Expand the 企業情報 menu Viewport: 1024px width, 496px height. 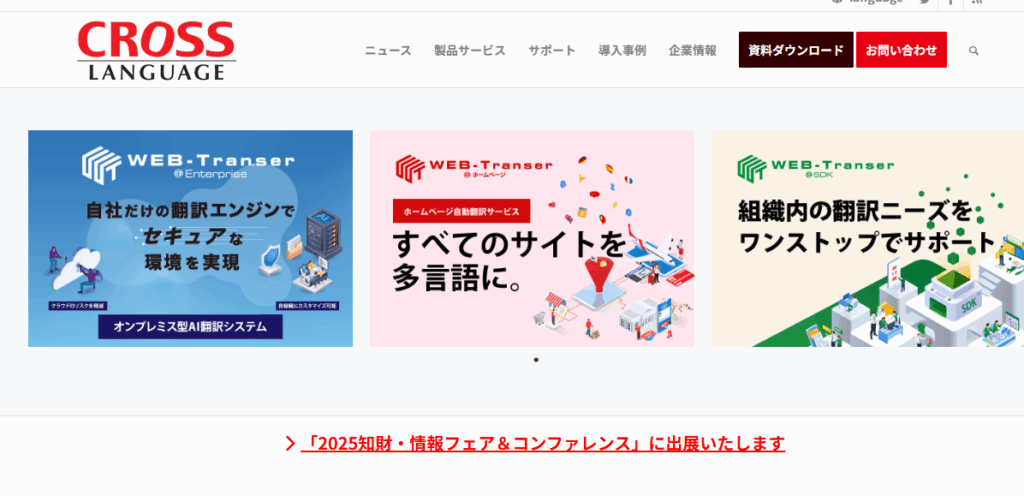692,50
